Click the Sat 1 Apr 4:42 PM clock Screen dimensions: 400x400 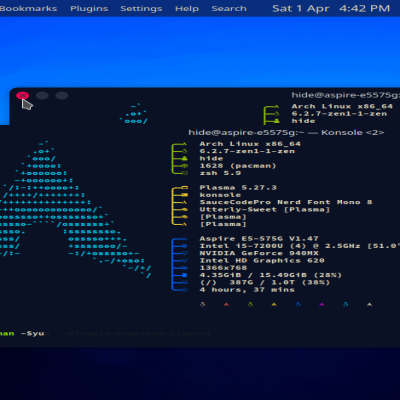coord(331,8)
